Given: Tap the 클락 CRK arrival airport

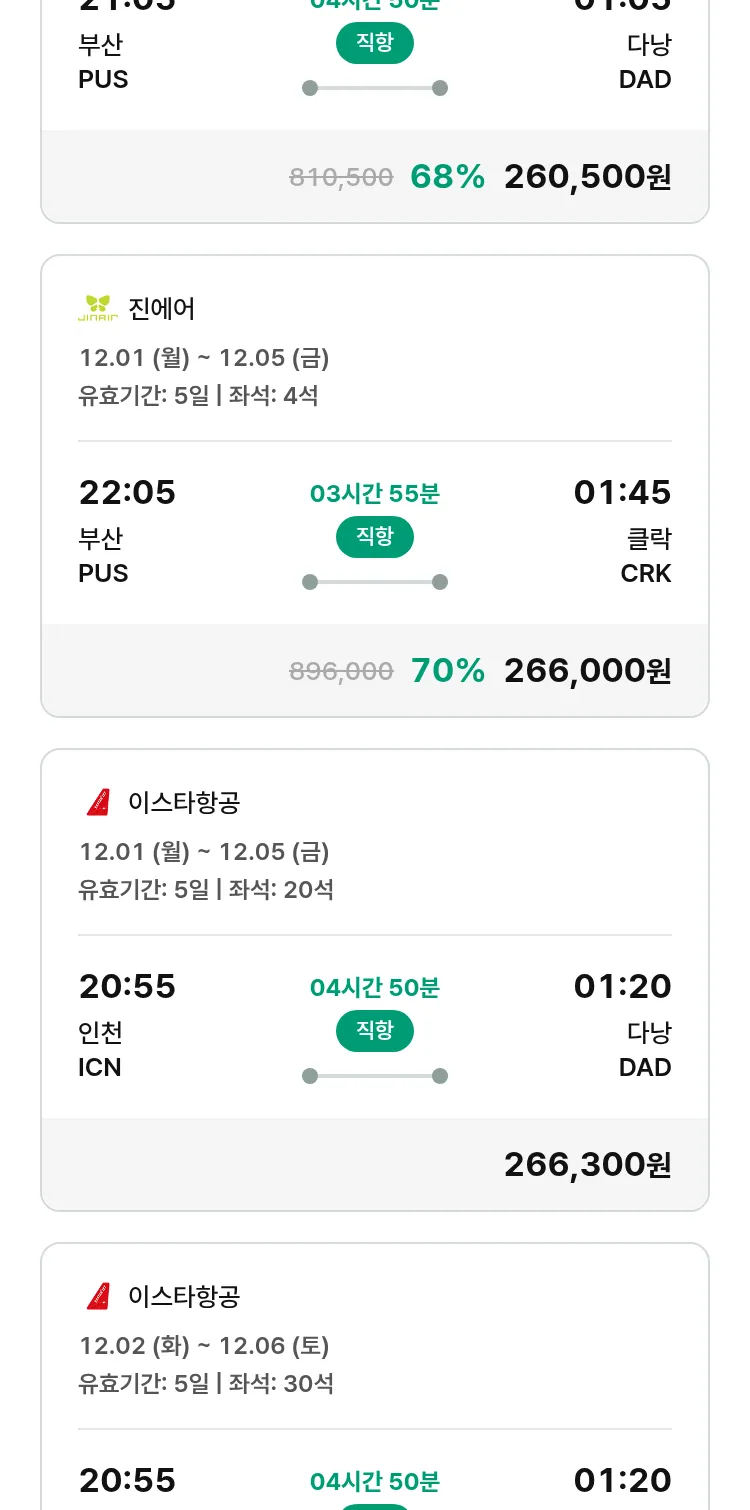Looking at the screenshot, I should click(x=646, y=556).
